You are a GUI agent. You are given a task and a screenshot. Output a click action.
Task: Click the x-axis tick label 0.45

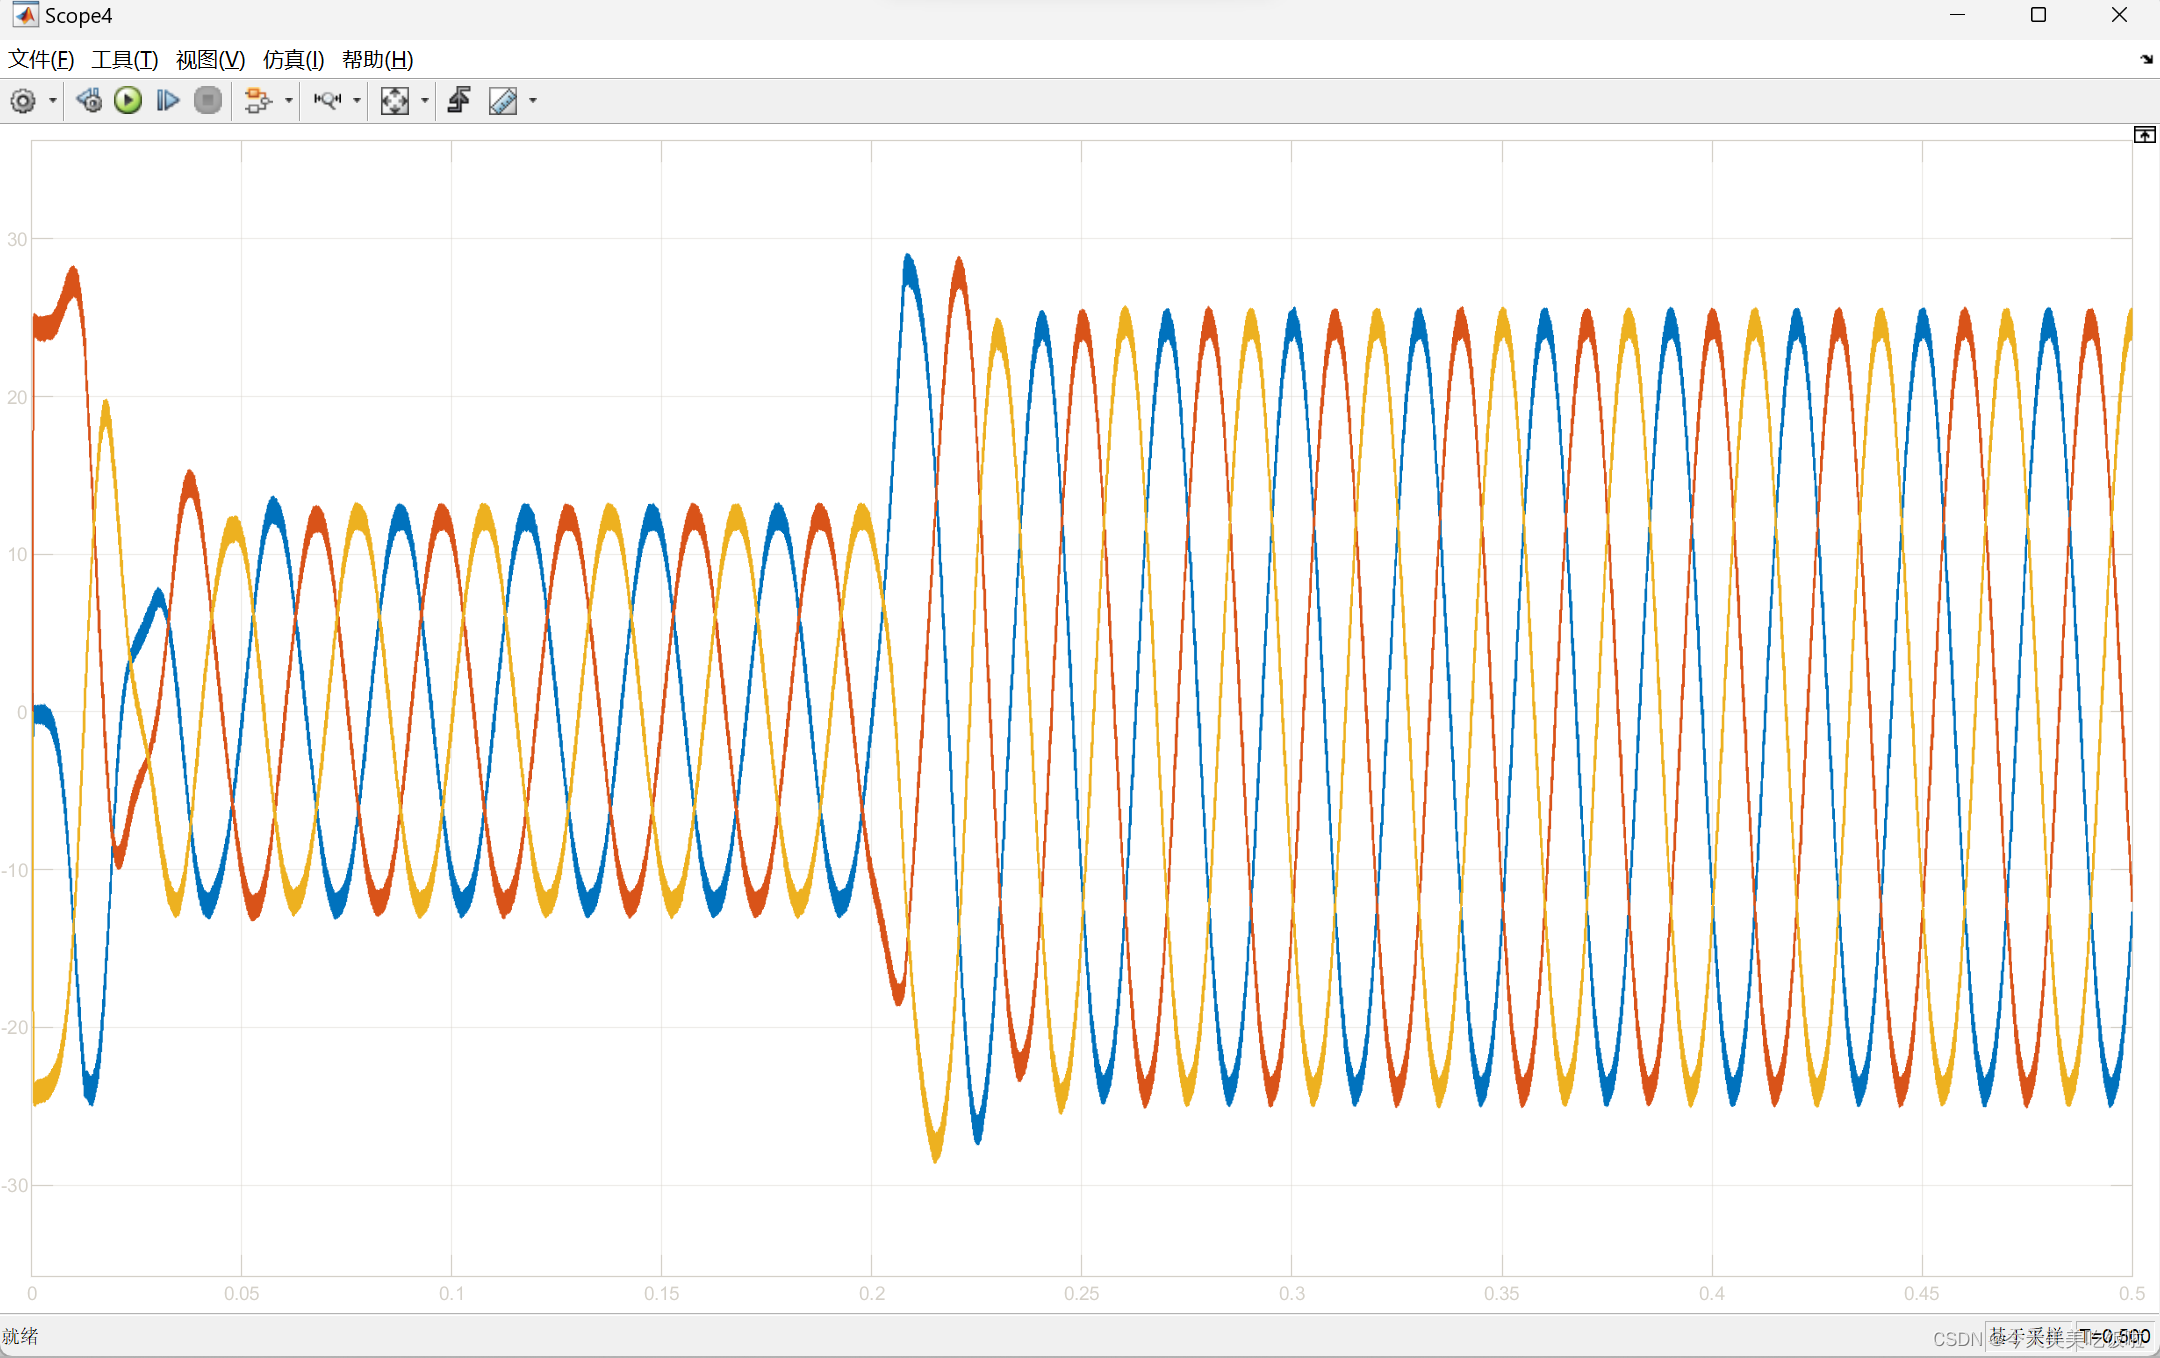1921,1294
